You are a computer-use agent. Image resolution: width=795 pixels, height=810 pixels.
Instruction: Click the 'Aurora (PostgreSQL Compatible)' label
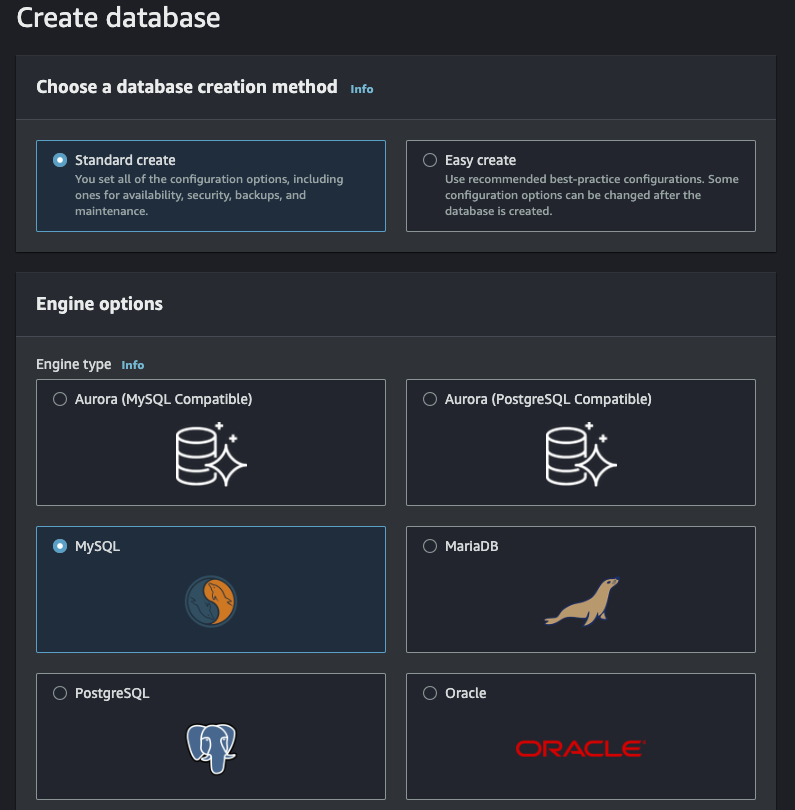[x=548, y=399]
